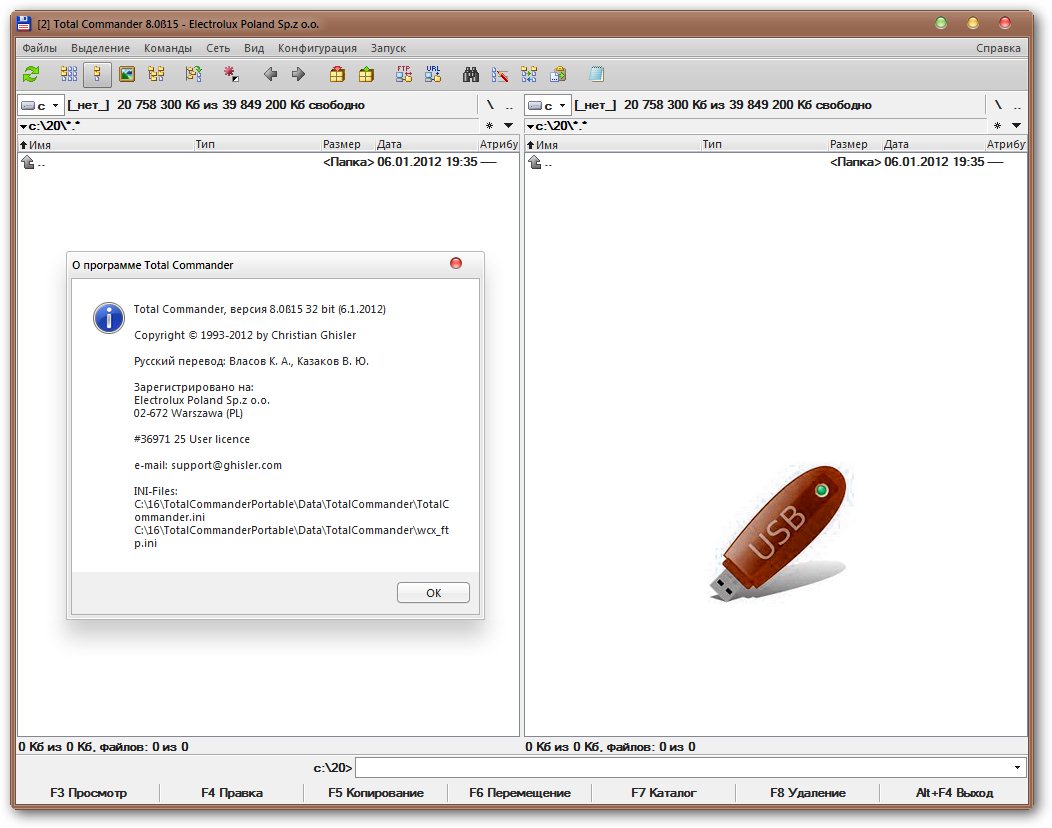
Task: Open the notepad icon in toolbar
Action: (x=597, y=74)
